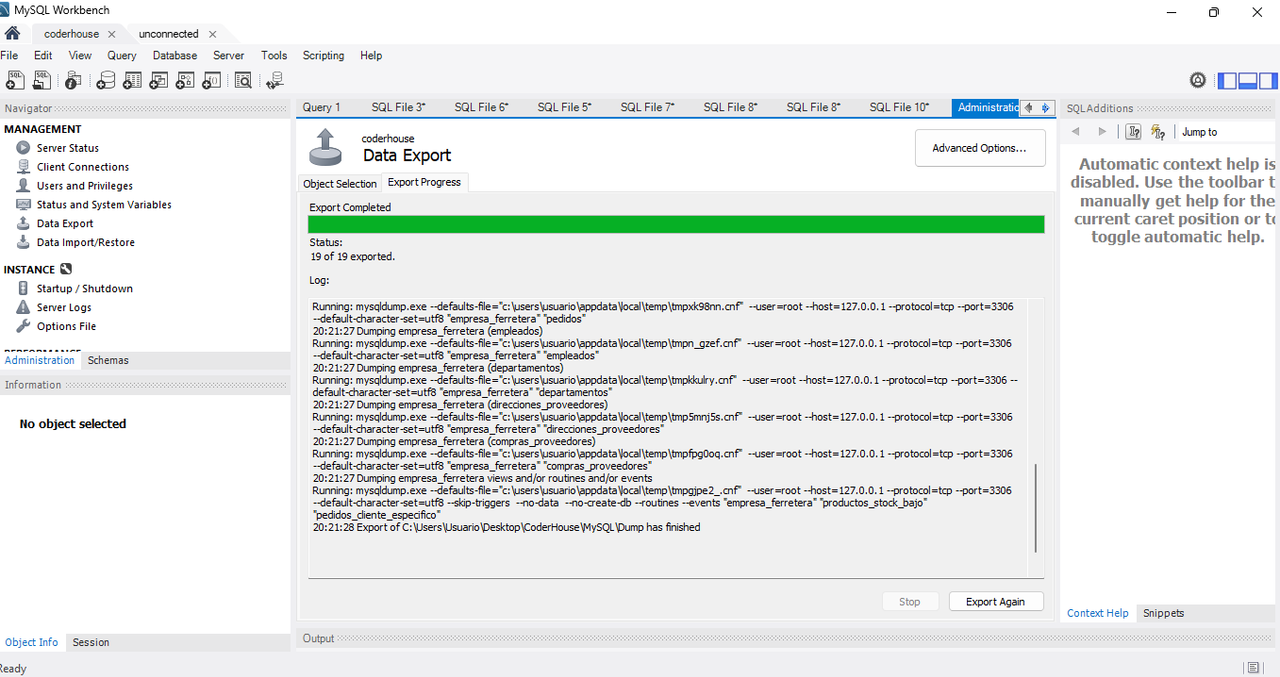Get context help for caret position
The image size is (1280, 677).
1134,132
